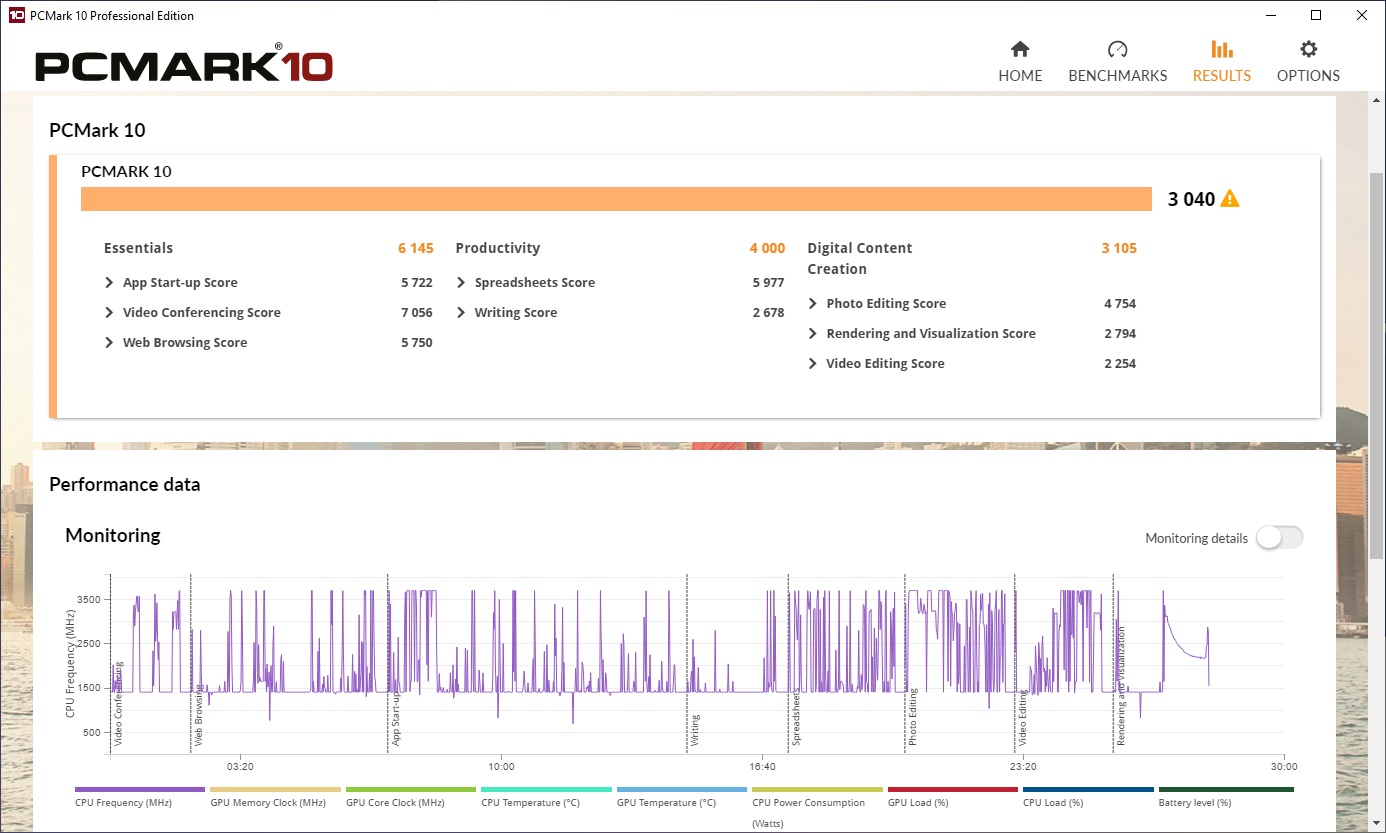Click the Video Editing marker in chart
Image resolution: width=1386 pixels, height=833 pixels.
(1022, 718)
